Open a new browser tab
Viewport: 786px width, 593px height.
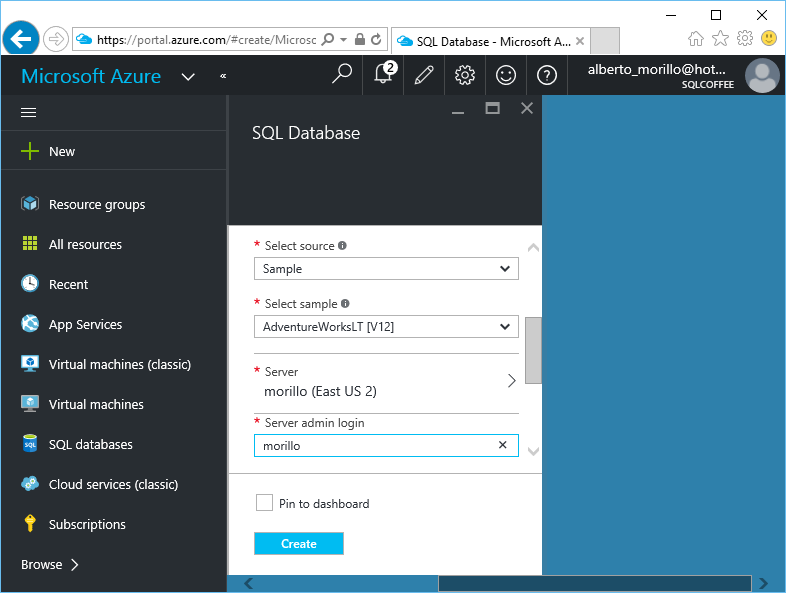[x=605, y=41]
